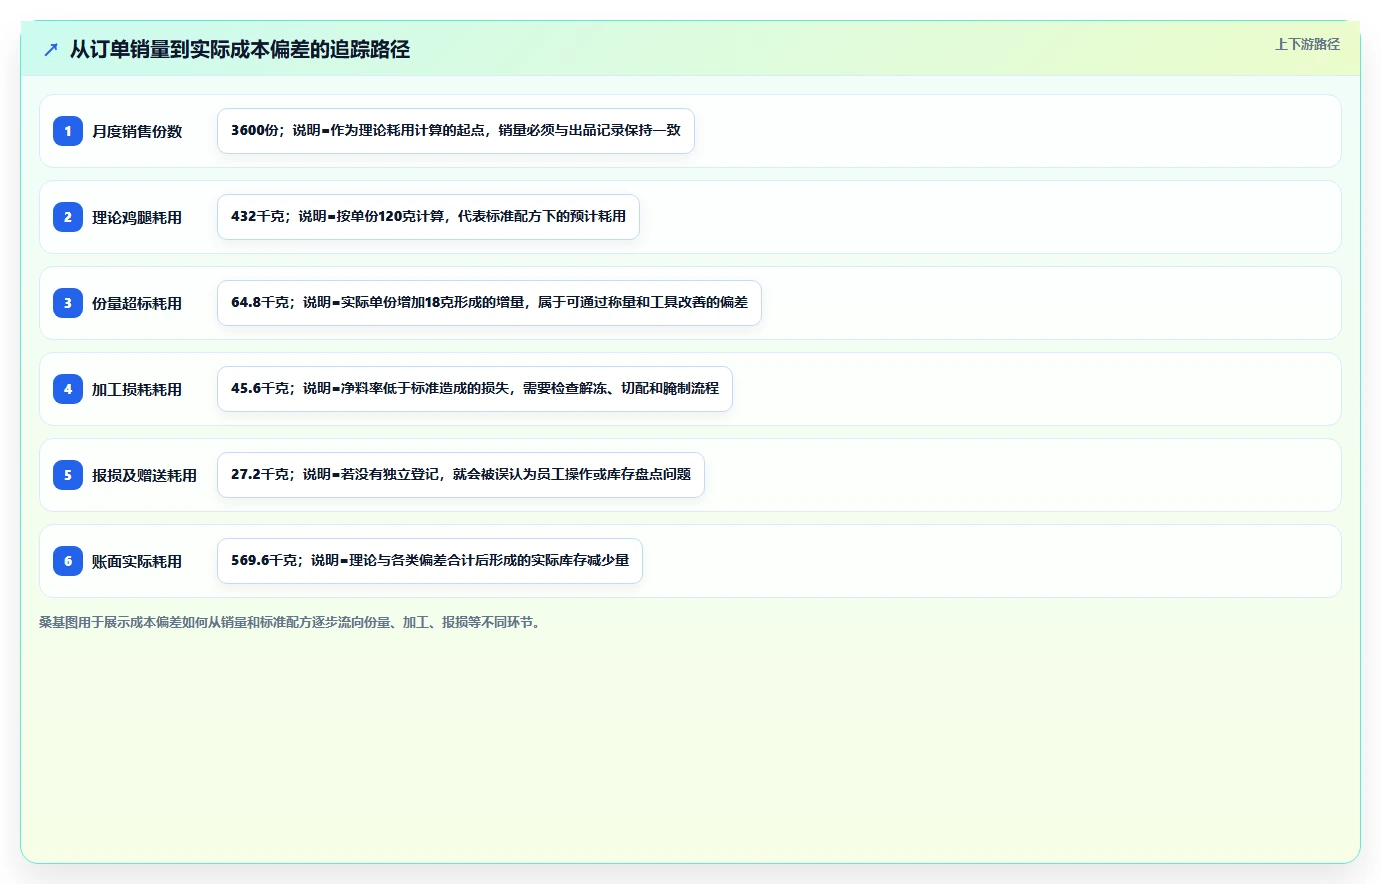Select the 账面实际耗用 label

pyautogui.click(x=137, y=561)
